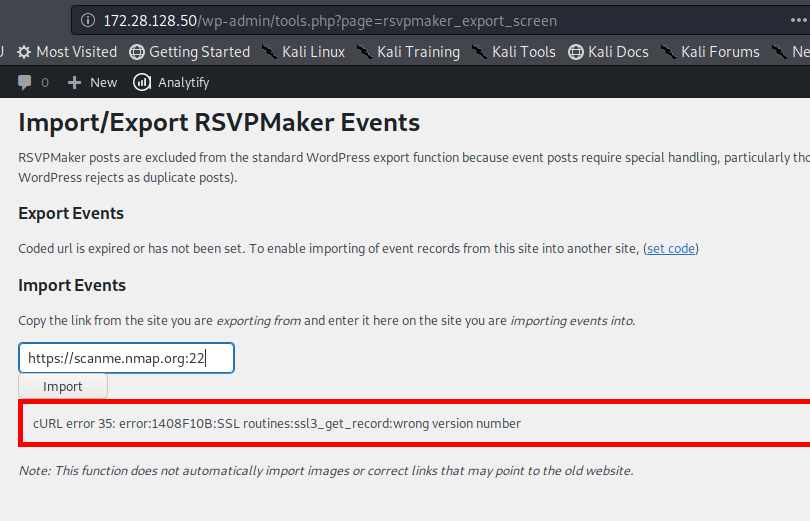
Task: Click the globe icon beside Kali Docs
Action: (575, 52)
